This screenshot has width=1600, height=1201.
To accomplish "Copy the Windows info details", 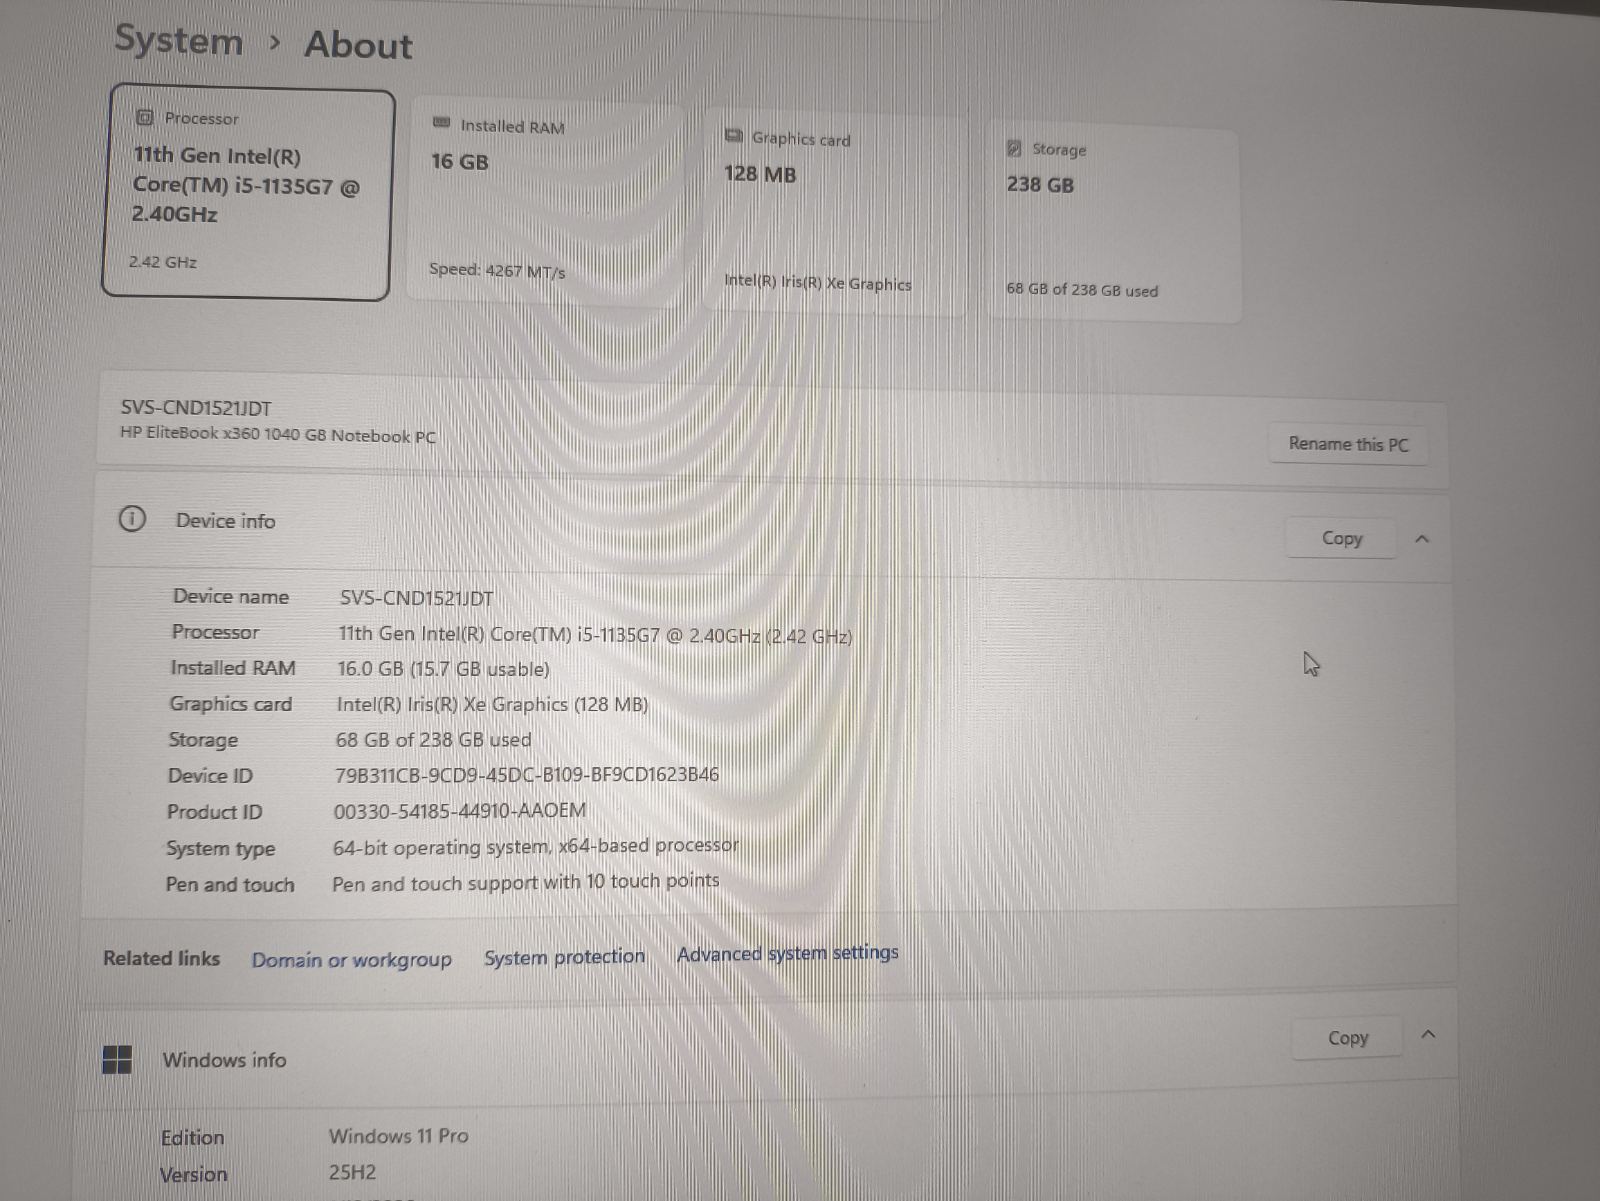I will point(1348,1038).
